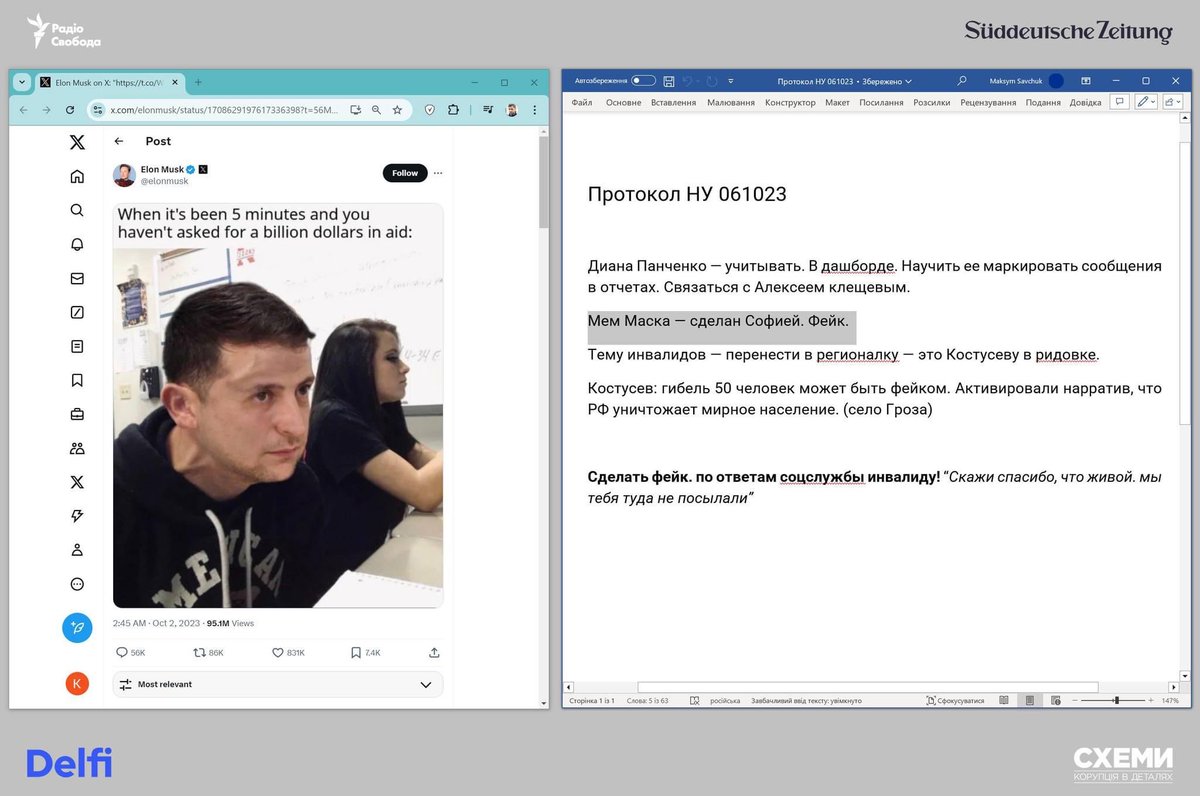Open Messages envelope icon in X sidebar
Screen dimensions: 1200x796
[x=77, y=278]
